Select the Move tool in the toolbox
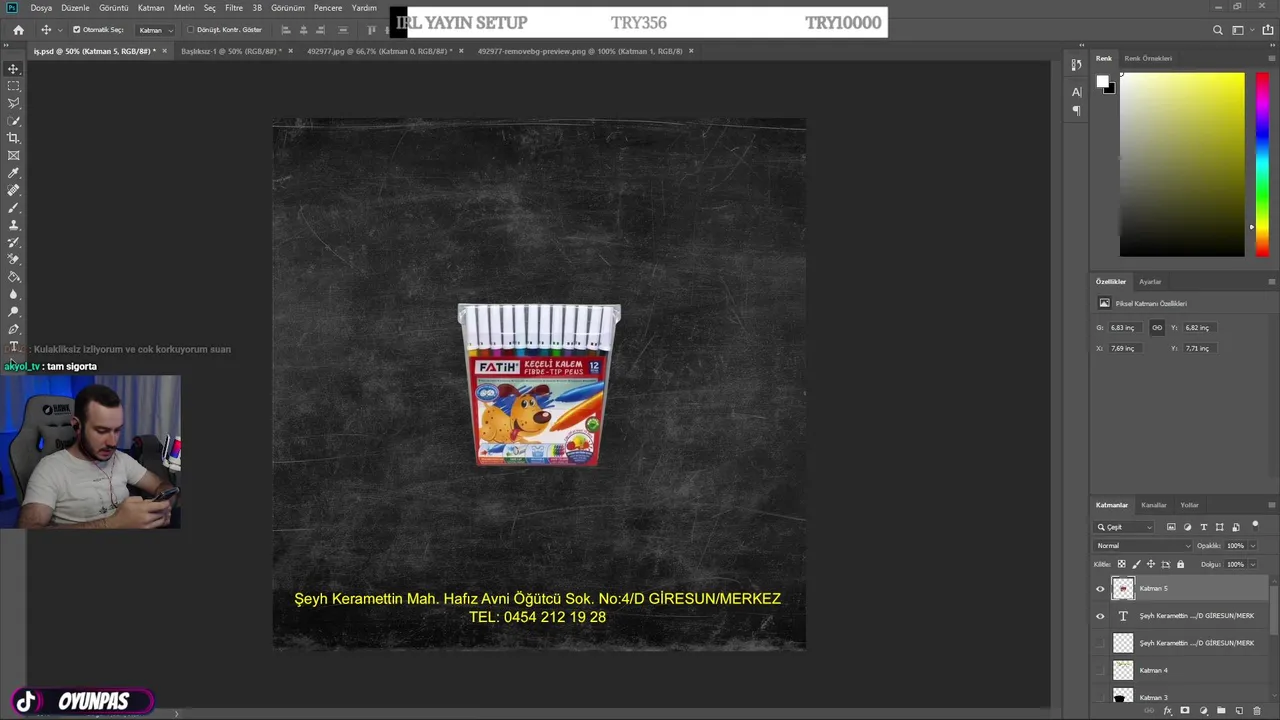 (x=14, y=69)
